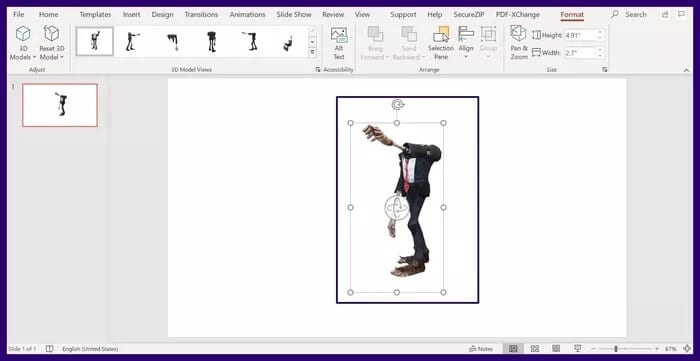This screenshot has width=700, height=361.
Task: Choose the fourth 3D model view preset
Action: (212, 41)
